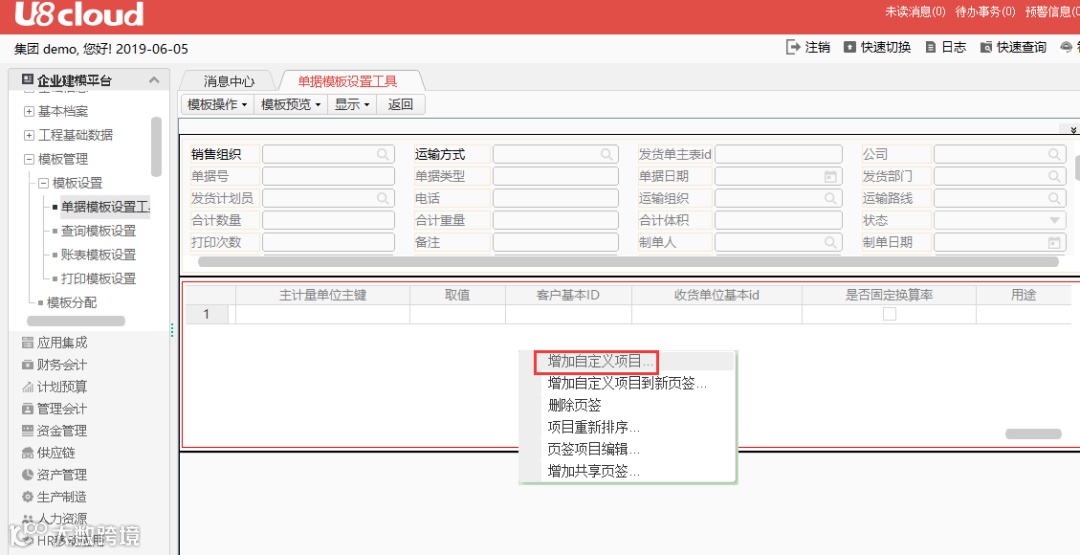Click the 资产管理 module icon
Image resolution: width=1080 pixels, height=555 pixels.
tap(28, 474)
